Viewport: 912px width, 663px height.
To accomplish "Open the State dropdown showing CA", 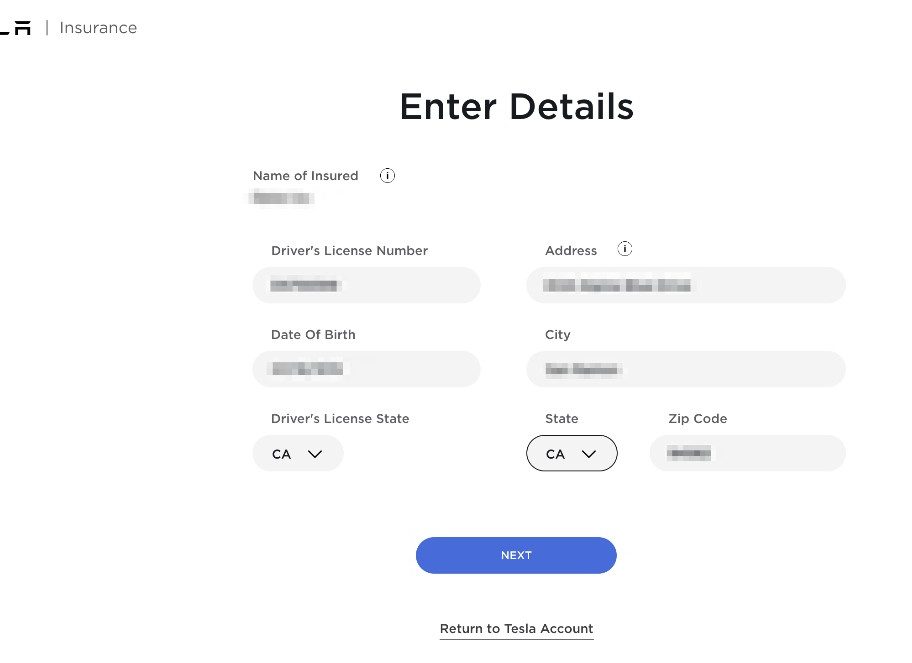I will (x=572, y=453).
